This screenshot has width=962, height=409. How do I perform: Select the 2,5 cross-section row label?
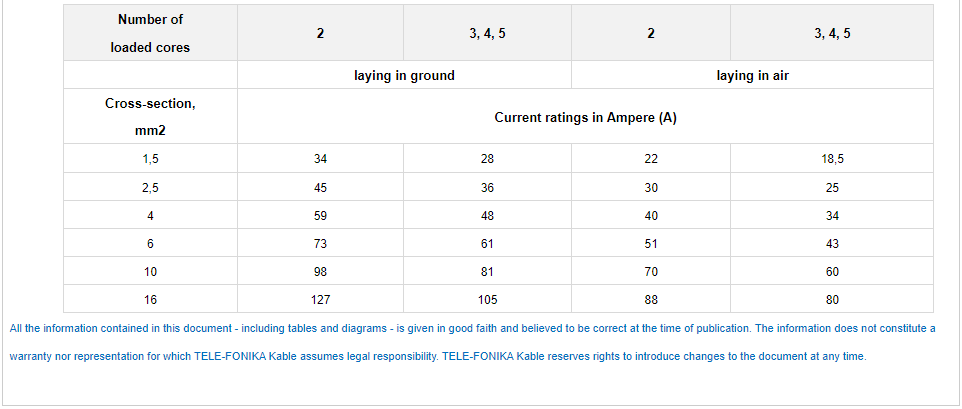tap(150, 187)
